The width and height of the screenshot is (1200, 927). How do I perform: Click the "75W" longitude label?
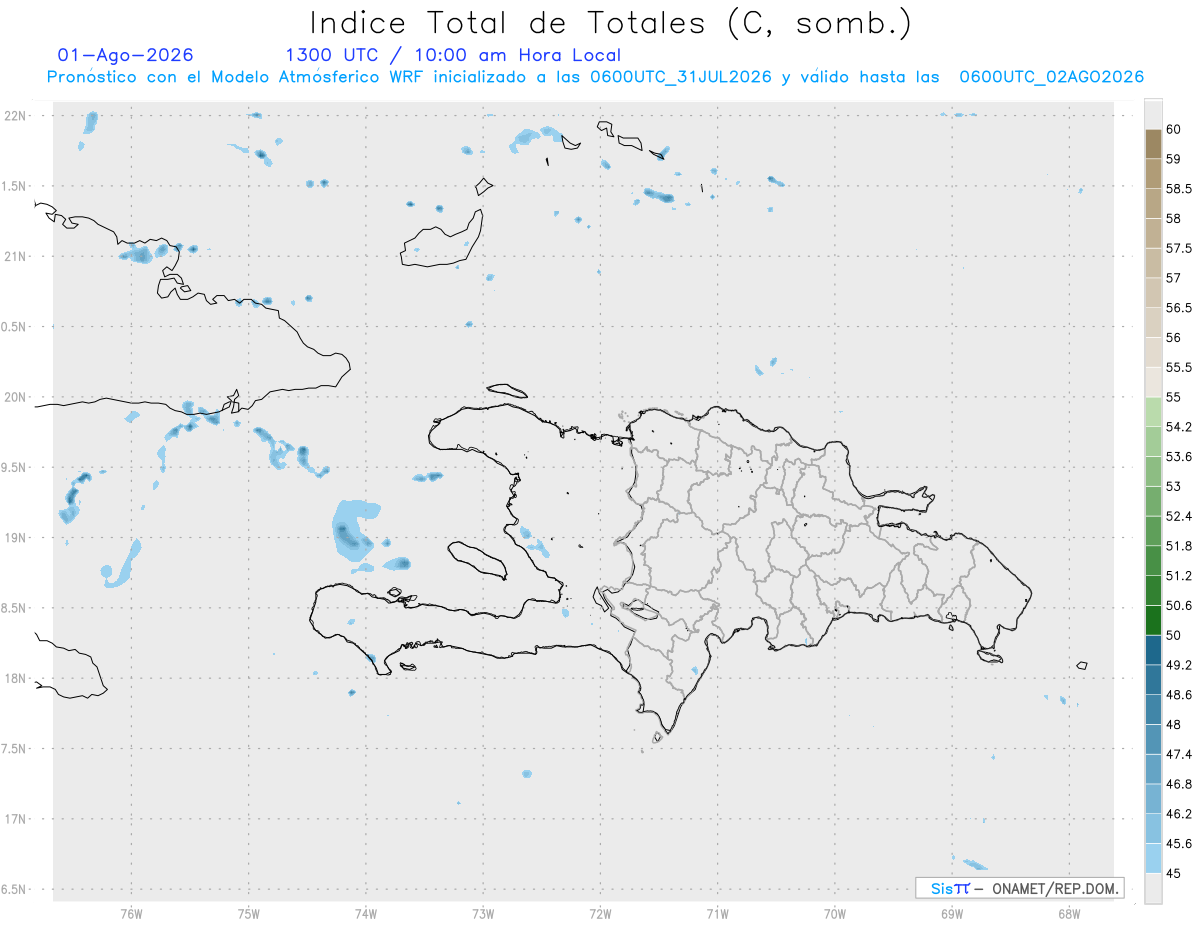(249, 913)
